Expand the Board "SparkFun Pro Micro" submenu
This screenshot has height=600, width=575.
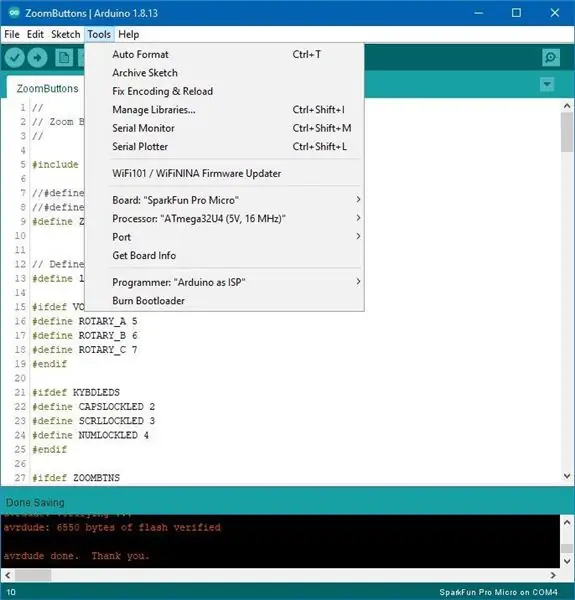click(236, 200)
